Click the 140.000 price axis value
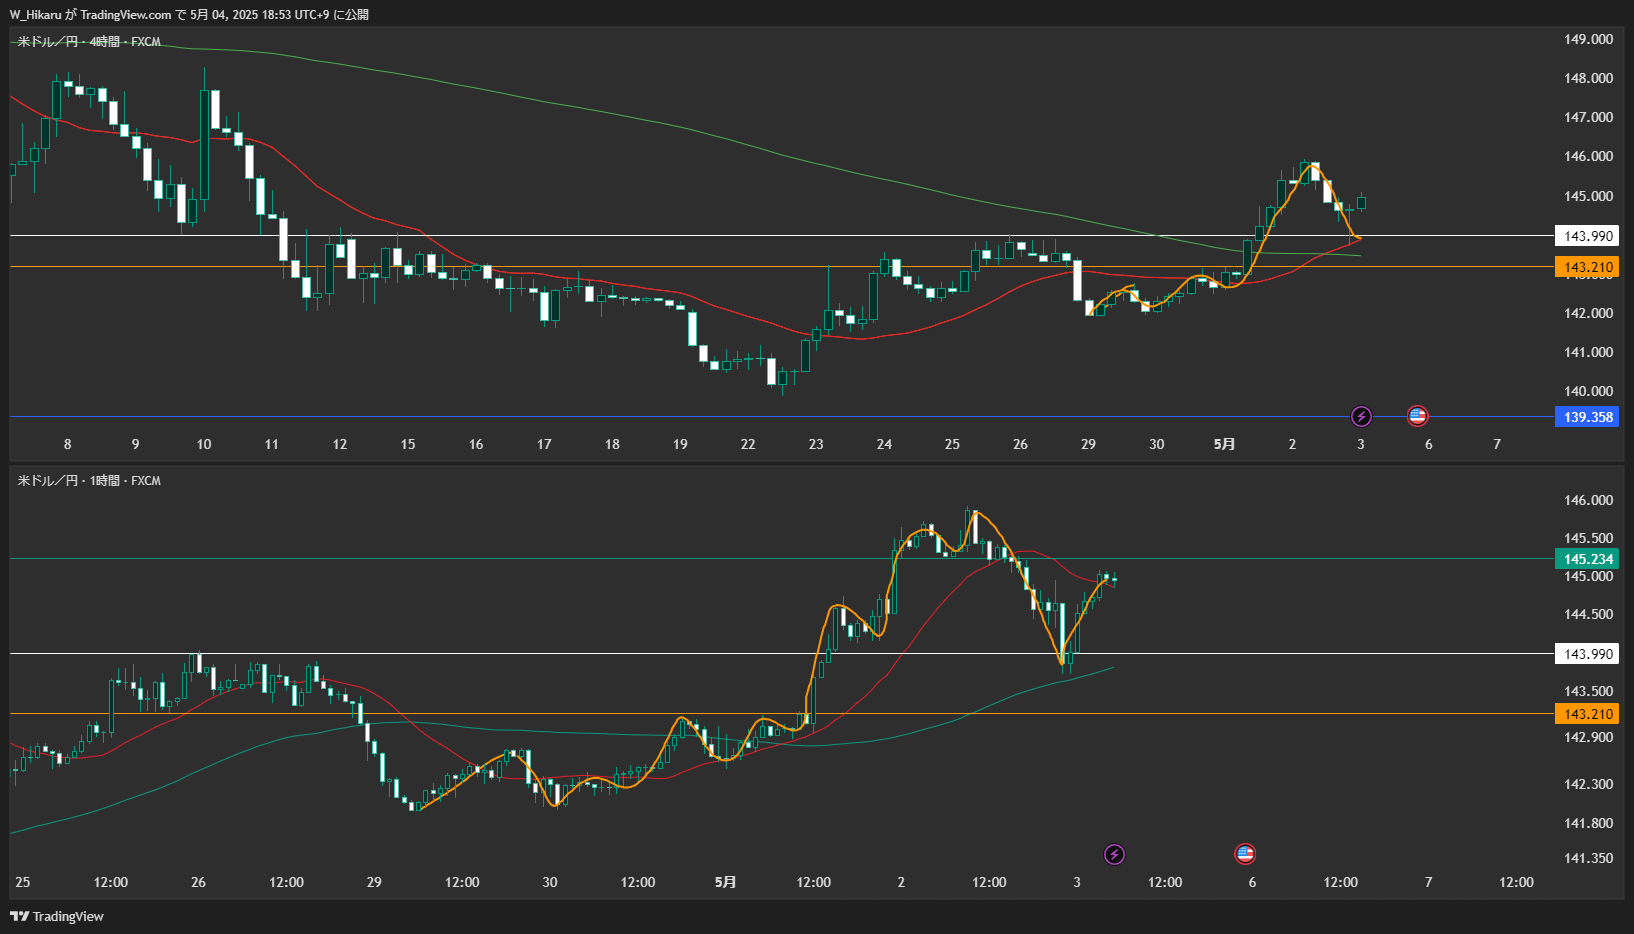Image resolution: width=1634 pixels, height=934 pixels. click(x=1588, y=391)
